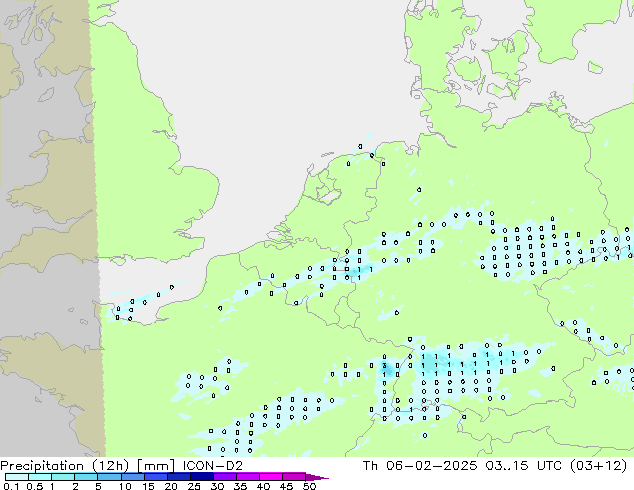634x490 pixels.
Task: Click the legend label '0.5'
Action: [x=34, y=486]
